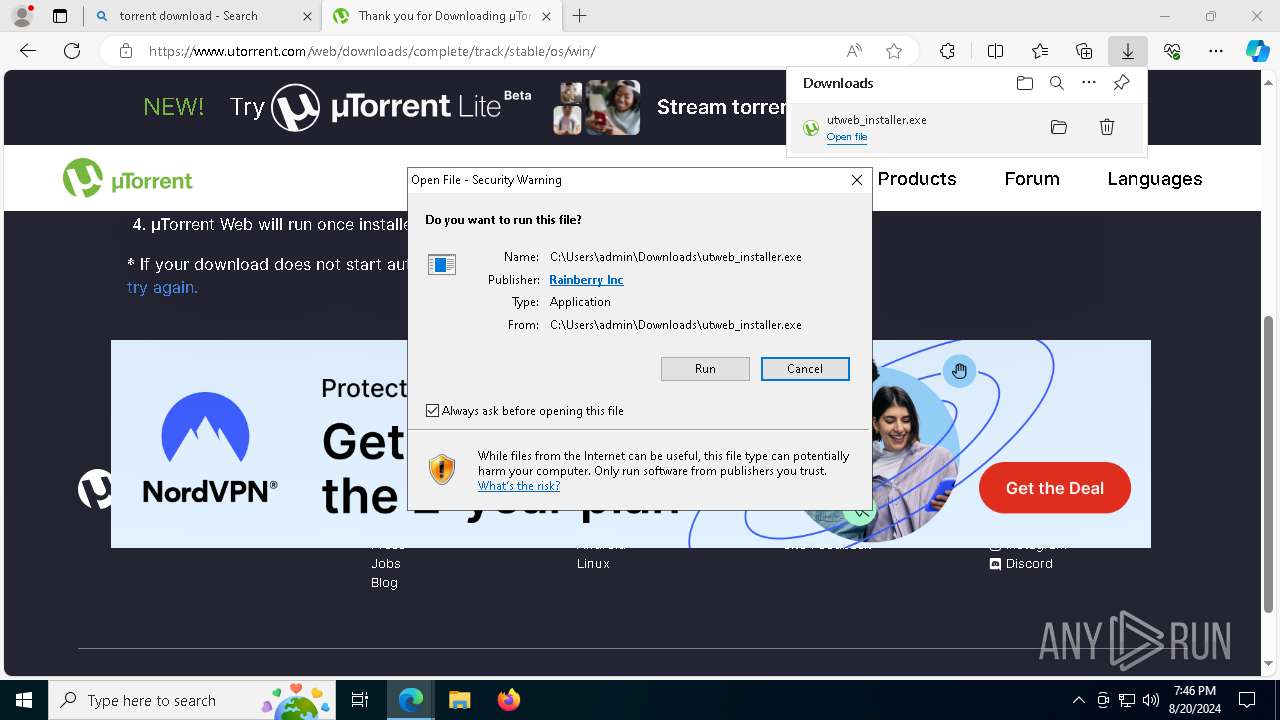
Task: Delete the utweb_installer.exe download entry
Action: pyautogui.click(x=1107, y=127)
